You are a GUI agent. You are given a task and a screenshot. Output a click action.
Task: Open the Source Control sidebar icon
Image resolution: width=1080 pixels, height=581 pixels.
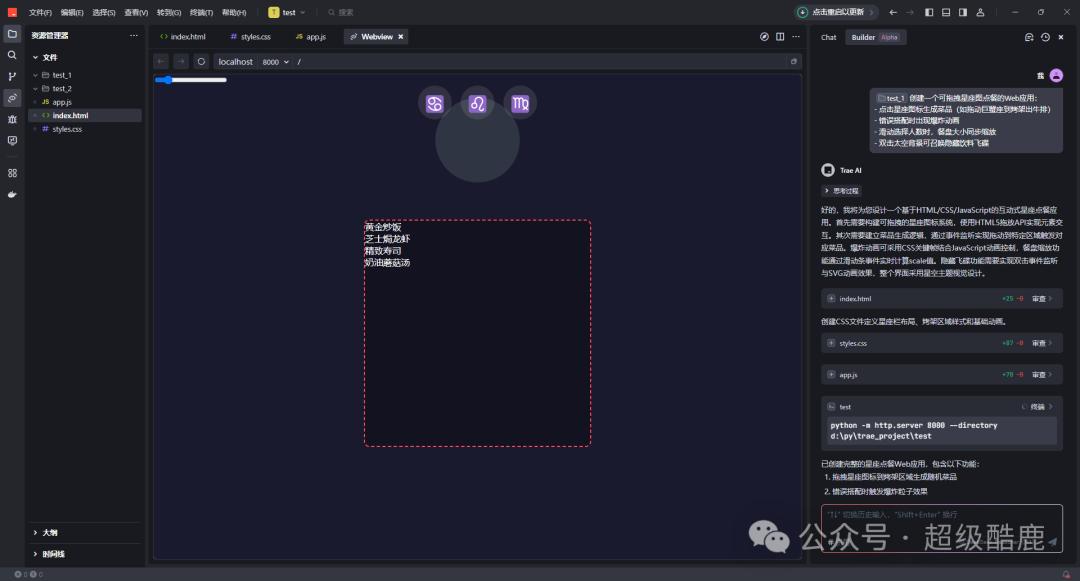[12, 76]
